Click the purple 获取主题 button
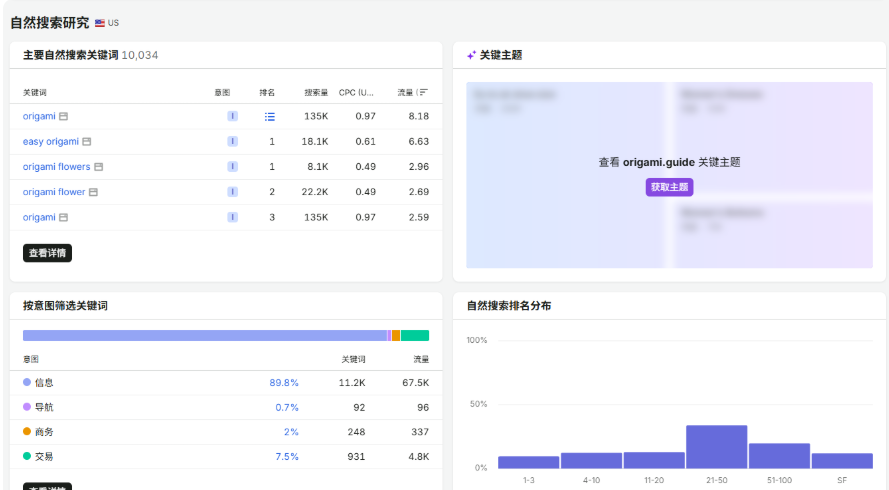 (x=669, y=187)
